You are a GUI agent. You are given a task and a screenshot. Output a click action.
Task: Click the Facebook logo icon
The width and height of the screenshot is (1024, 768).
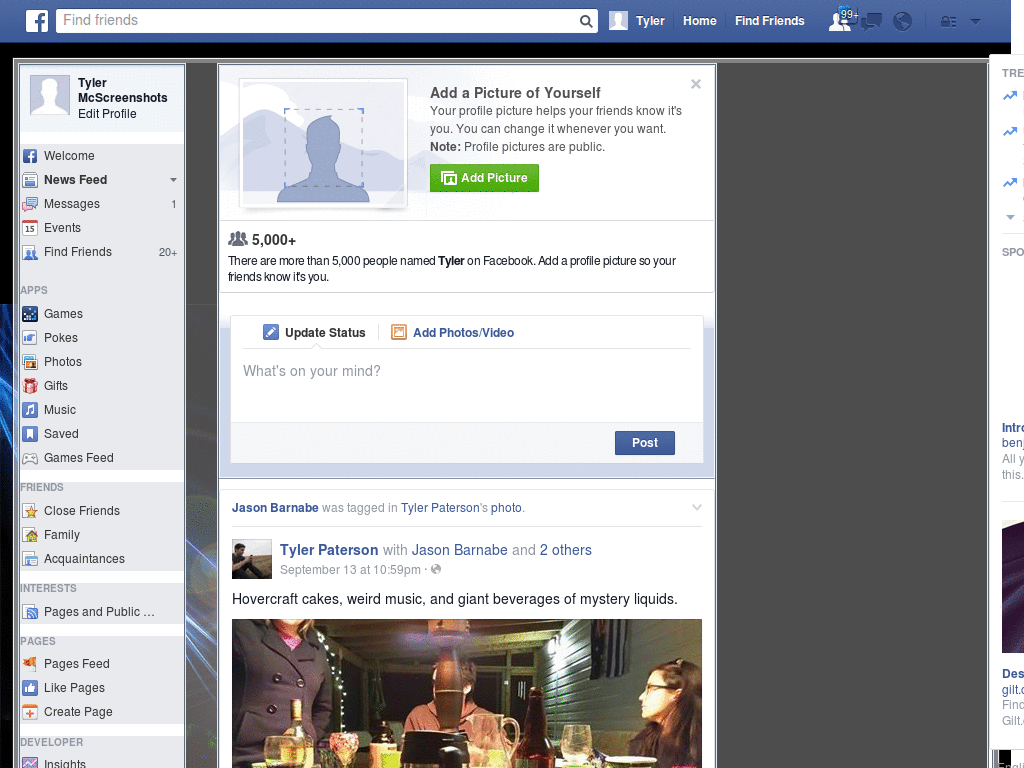pyautogui.click(x=37, y=21)
